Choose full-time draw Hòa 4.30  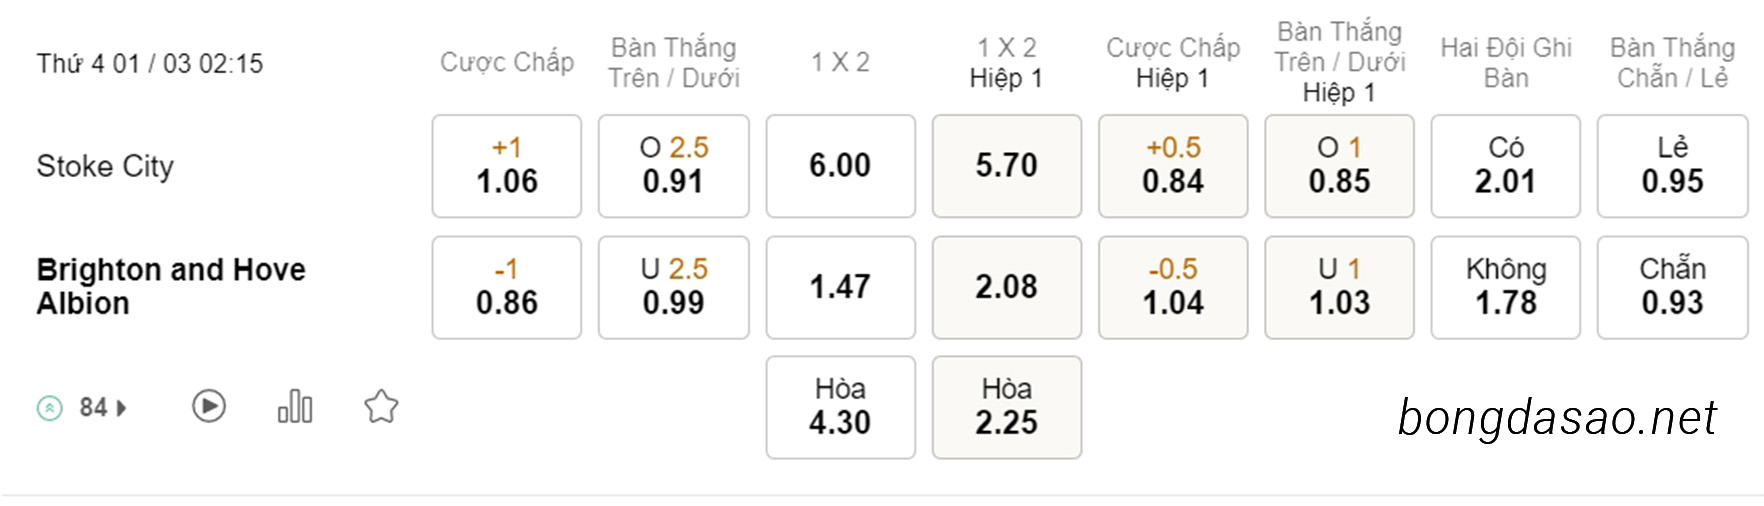tap(841, 408)
